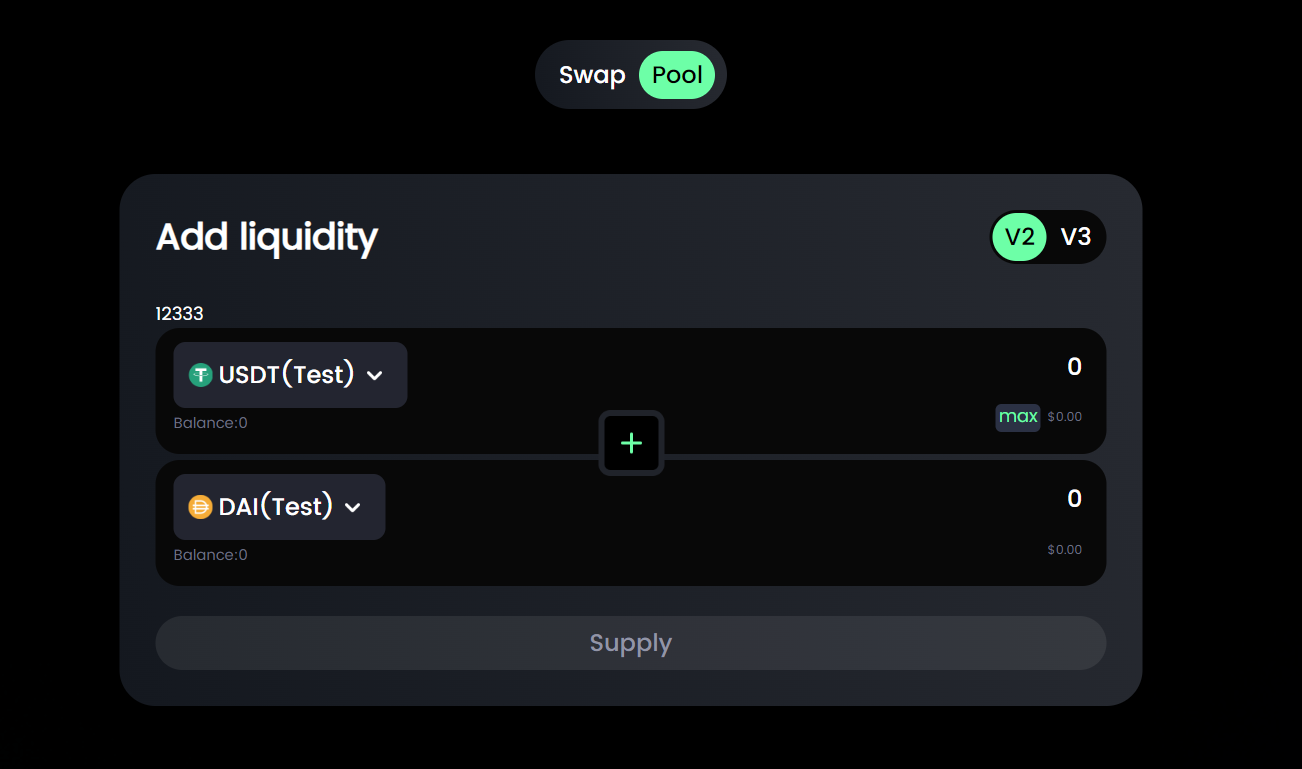This screenshot has height=769, width=1302.
Task: Click the USDT Balance:0 label
Action: (210, 423)
